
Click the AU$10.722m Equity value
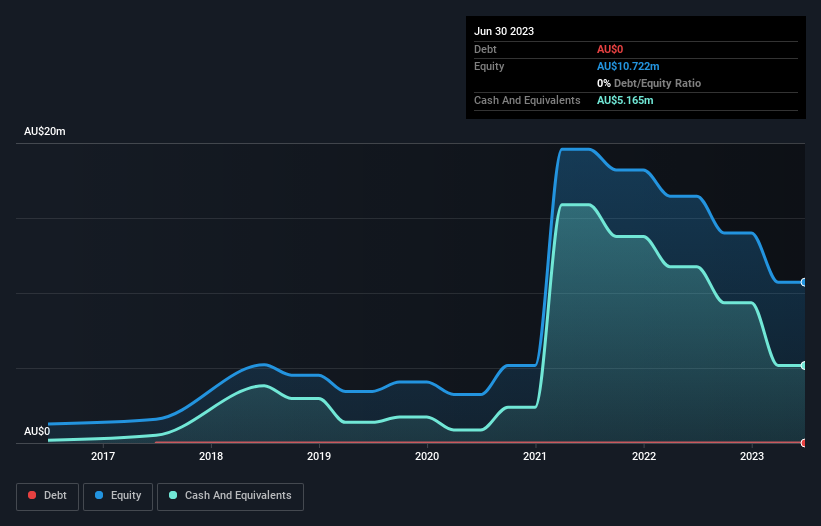pyautogui.click(x=628, y=66)
